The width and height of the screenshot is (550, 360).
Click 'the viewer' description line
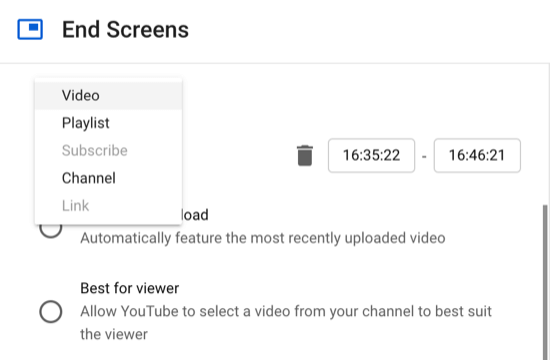point(114,334)
